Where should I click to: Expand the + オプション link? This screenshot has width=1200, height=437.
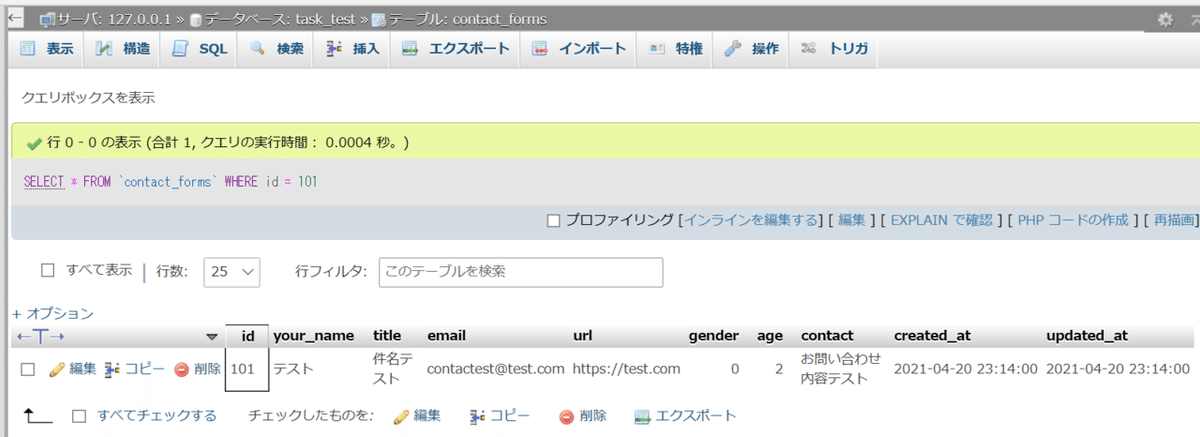53,313
